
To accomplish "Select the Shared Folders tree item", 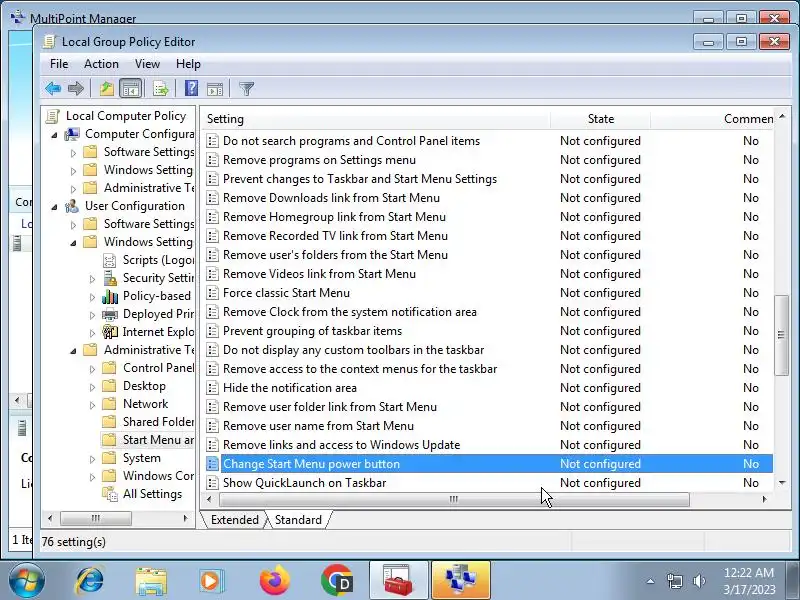I will point(148,422).
